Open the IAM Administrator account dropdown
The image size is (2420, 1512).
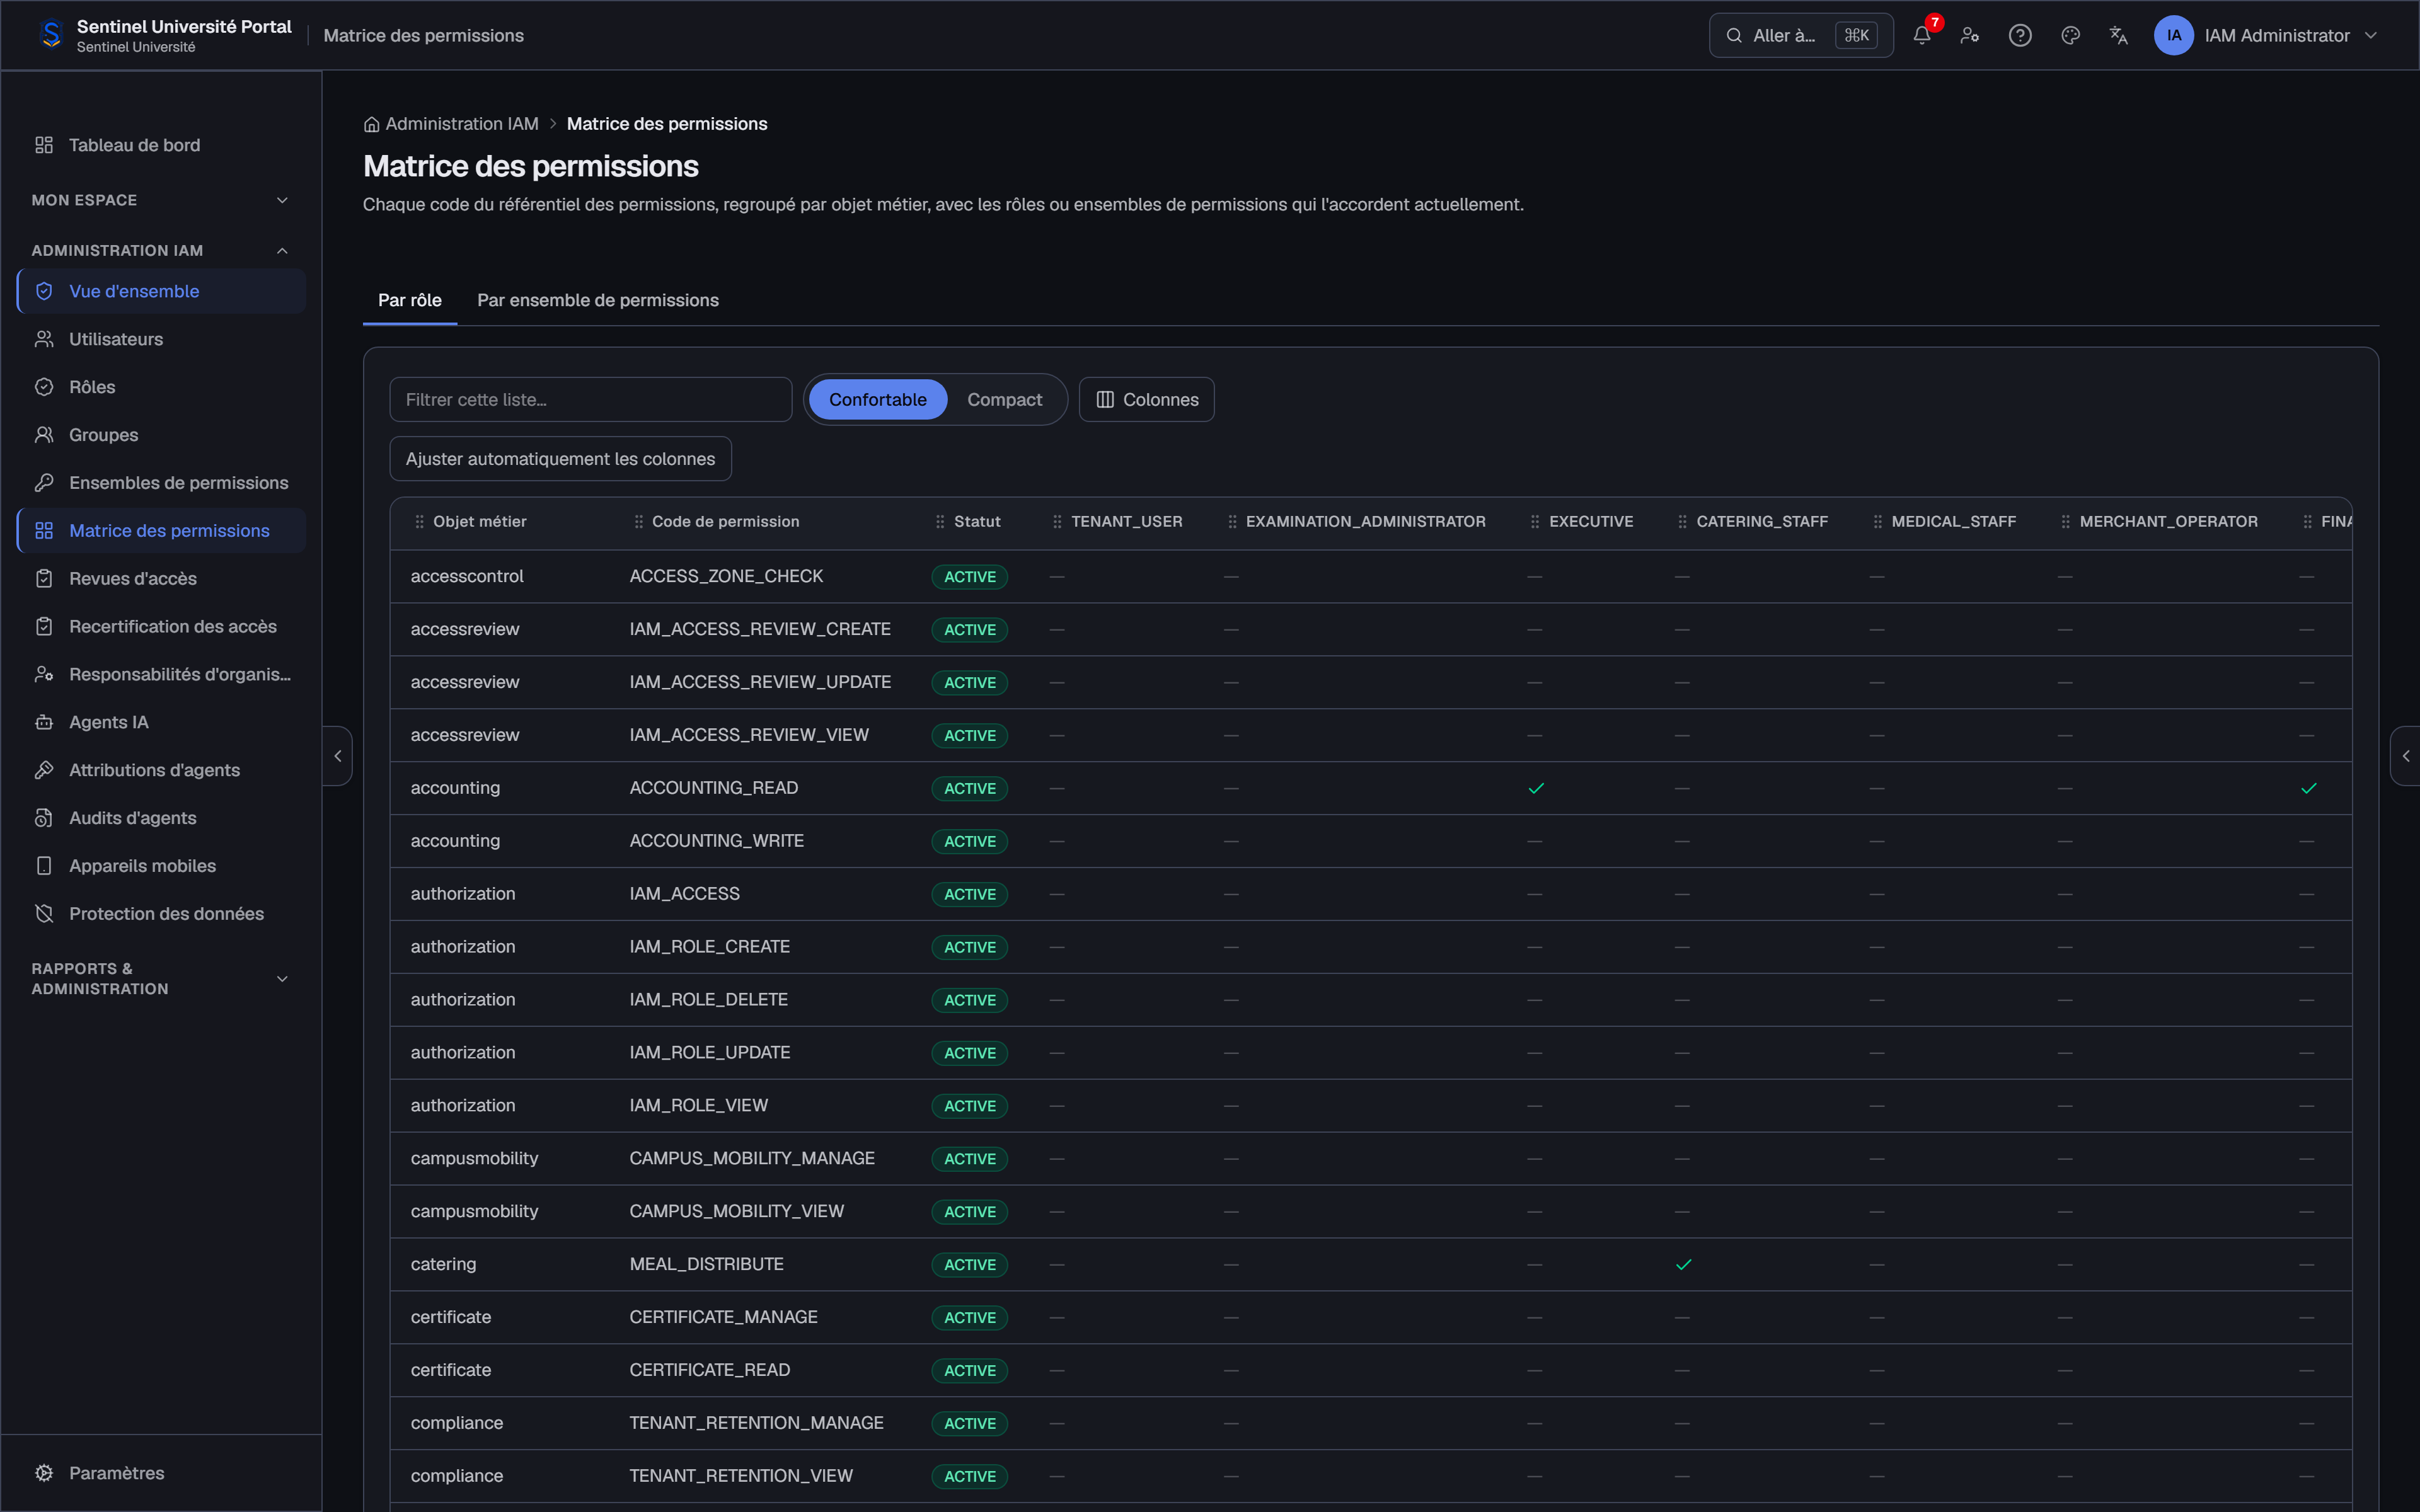2266,35
